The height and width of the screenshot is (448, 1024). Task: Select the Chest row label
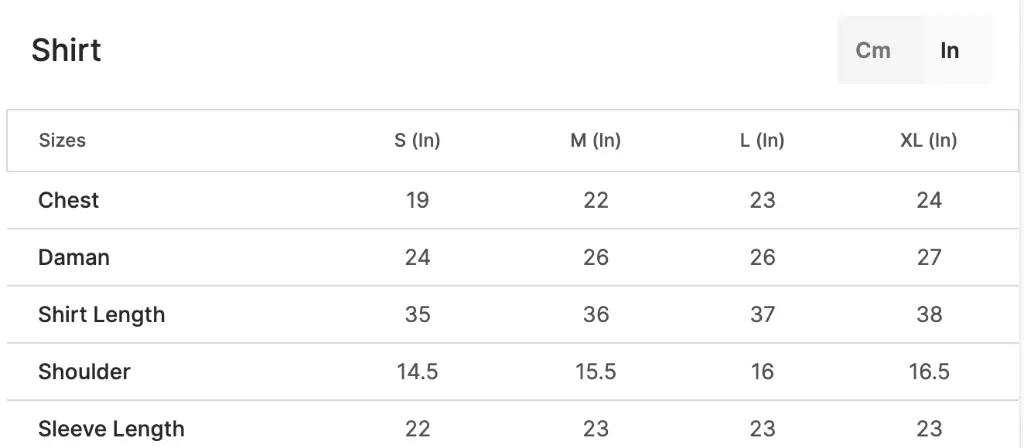69,200
